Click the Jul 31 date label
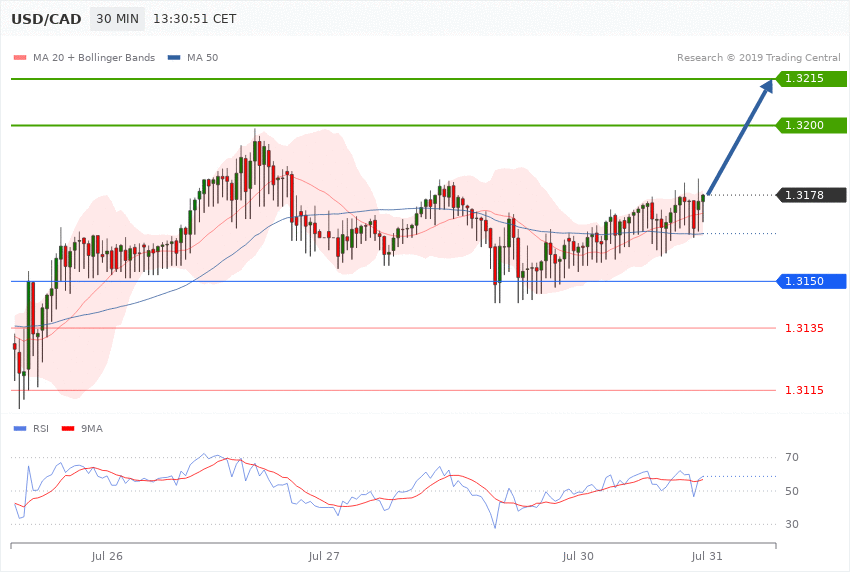This screenshot has width=850, height=576. [707, 556]
